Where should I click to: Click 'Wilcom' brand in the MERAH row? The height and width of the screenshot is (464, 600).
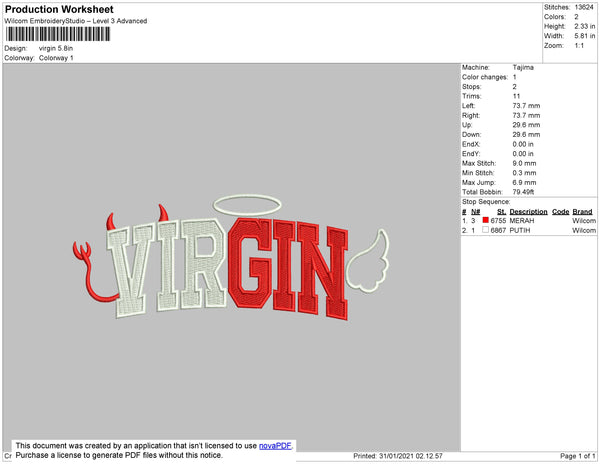[584, 221]
